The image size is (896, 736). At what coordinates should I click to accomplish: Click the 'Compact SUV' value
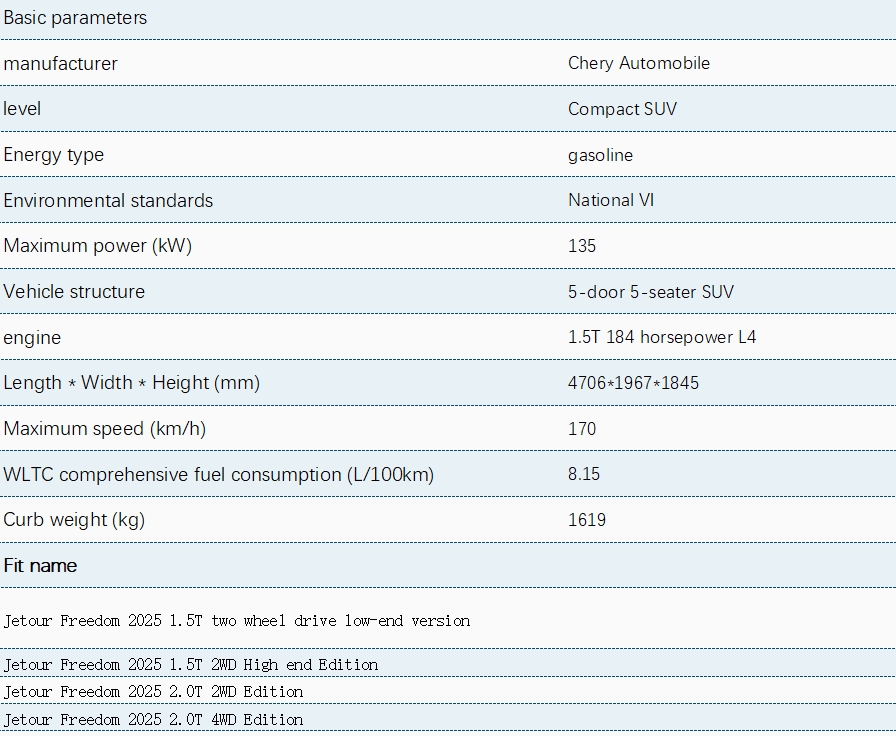click(622, 109)
